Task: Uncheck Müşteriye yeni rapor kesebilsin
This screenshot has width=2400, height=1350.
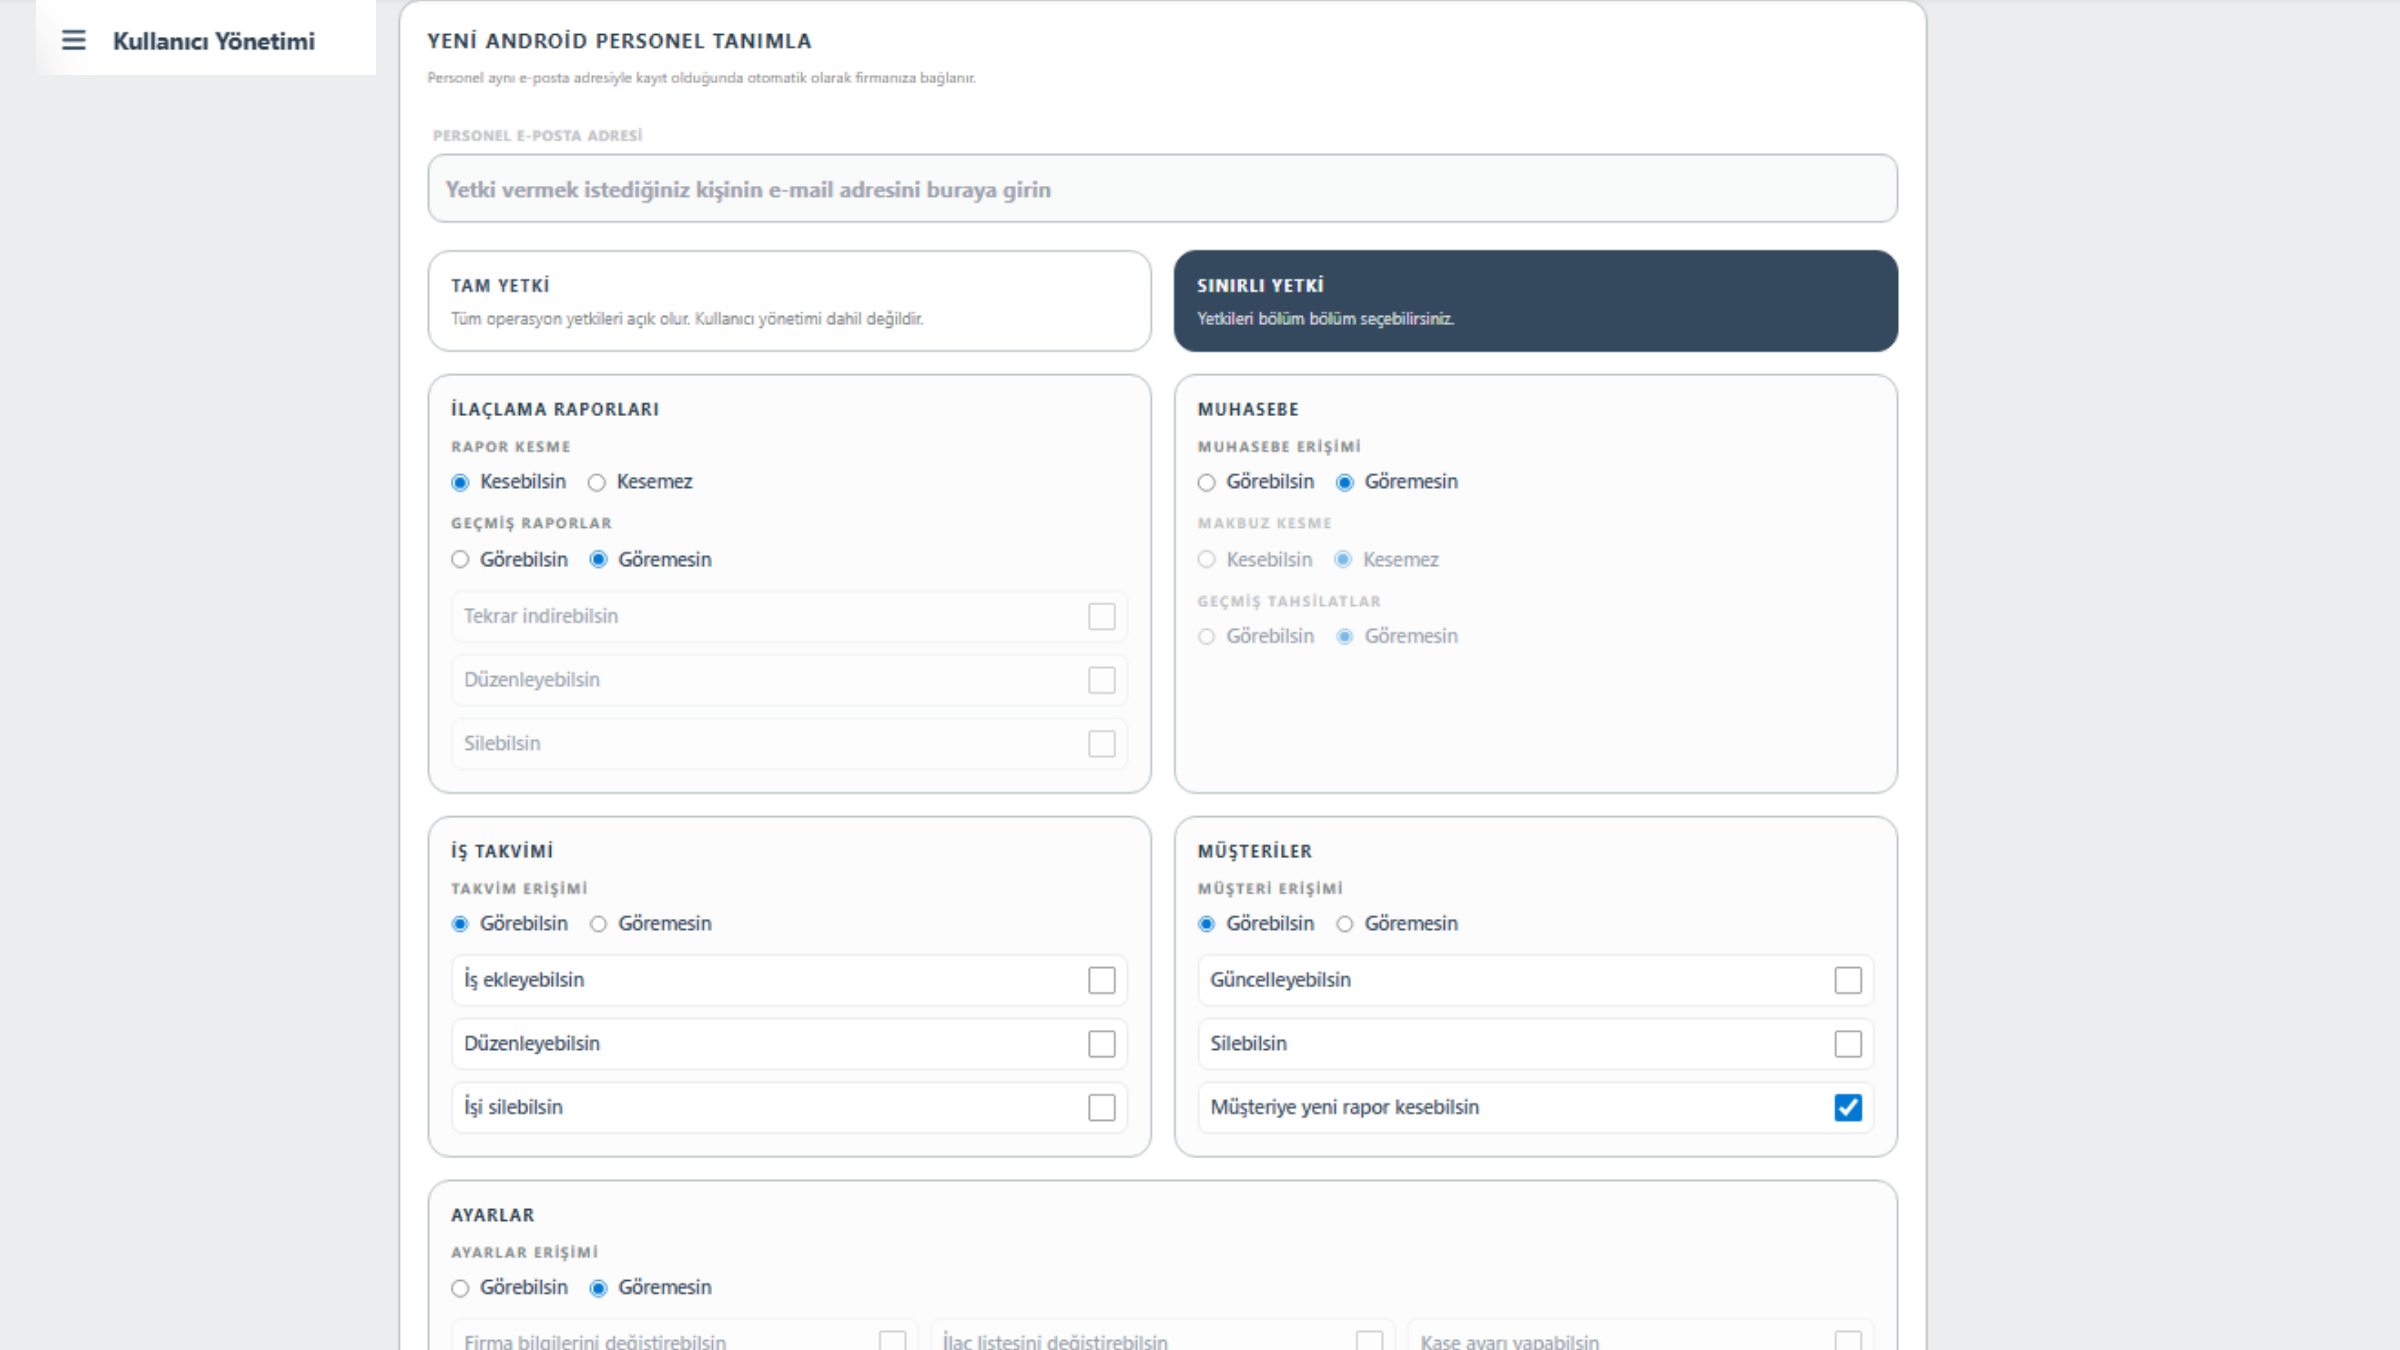Action: click(x=1848, y=1108)
